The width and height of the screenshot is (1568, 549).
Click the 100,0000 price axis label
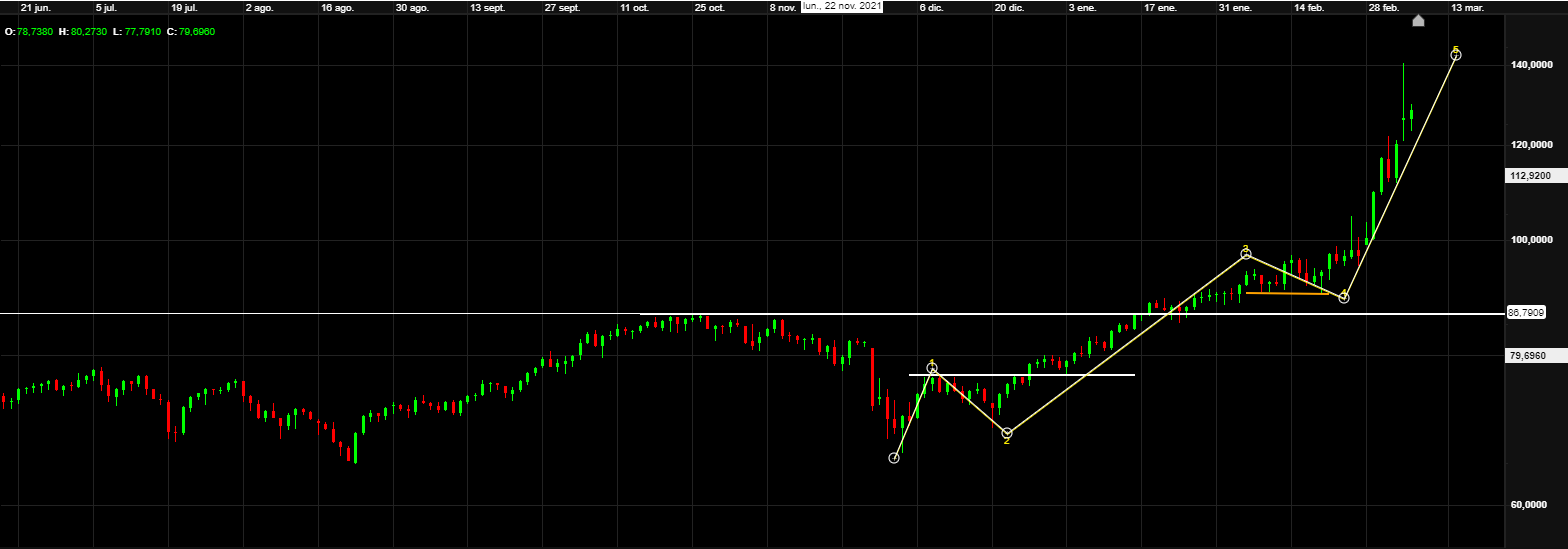[x=1531, y=240]
